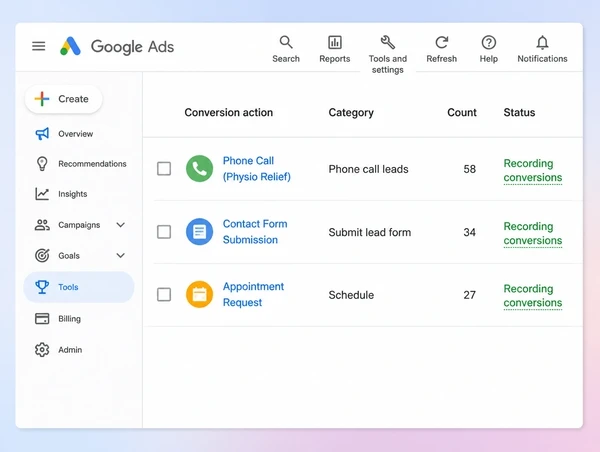Open Billing in sidebar

(69, 318)
